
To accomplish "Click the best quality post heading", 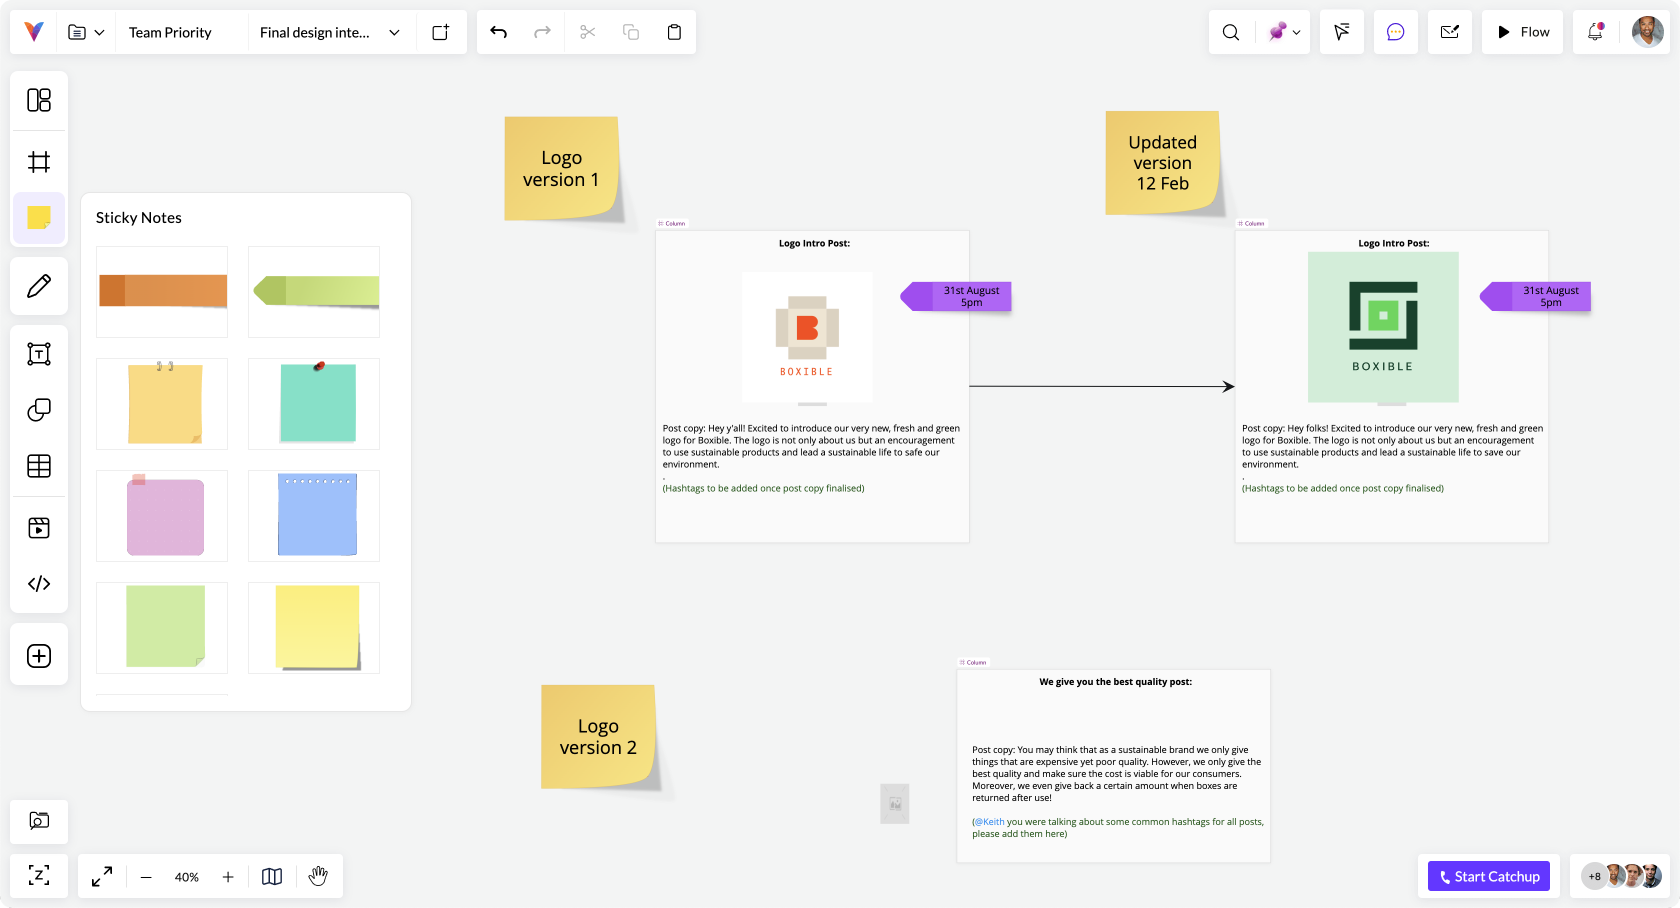I will pos(1116,682).
